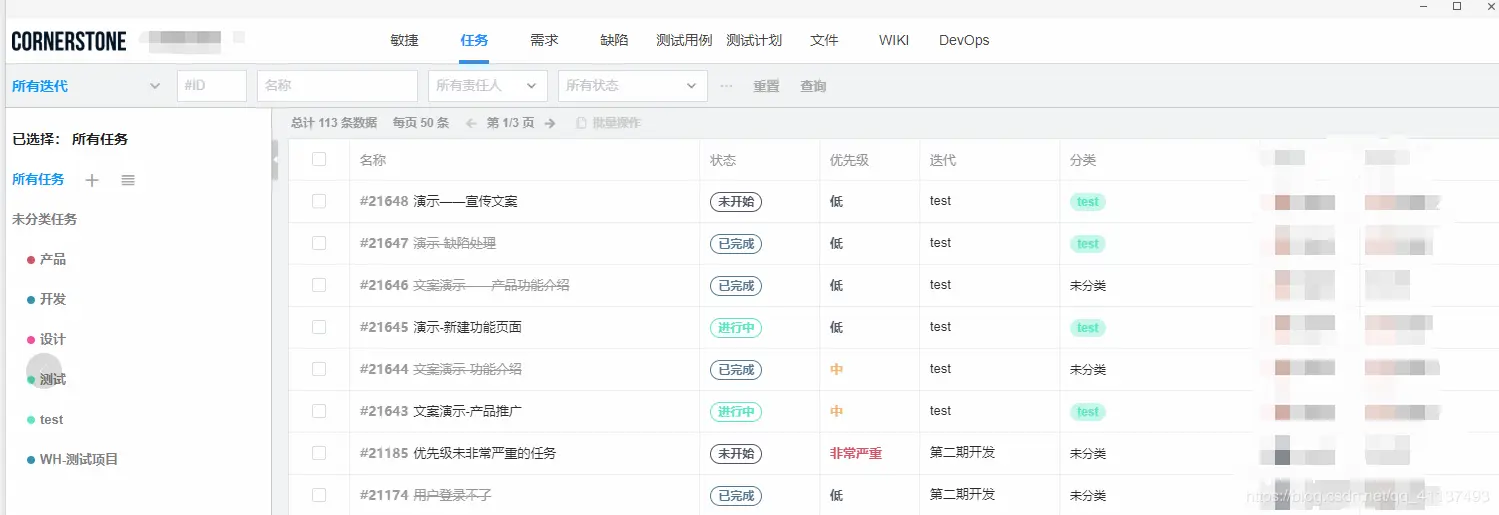Focus the 名称 name search field
This screenshot has height=515, width=1499.
pyautogui.click(x=337, y=86)
